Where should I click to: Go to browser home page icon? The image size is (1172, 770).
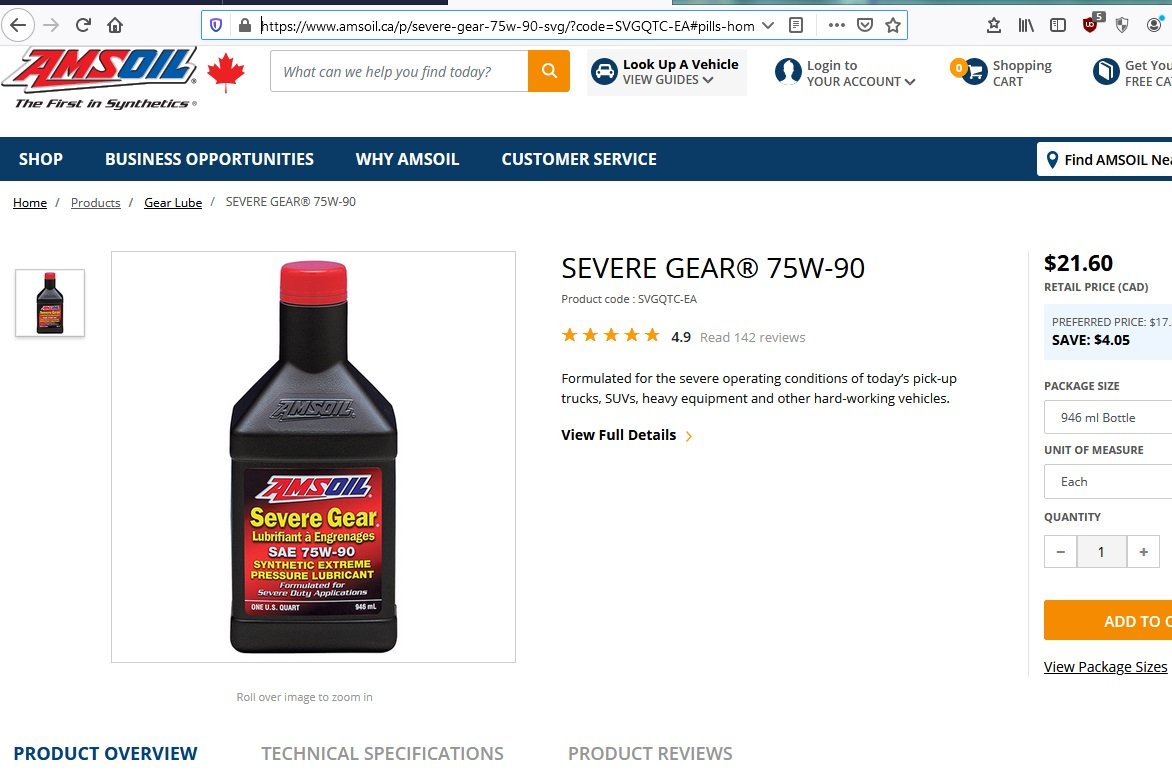(115, 25)
